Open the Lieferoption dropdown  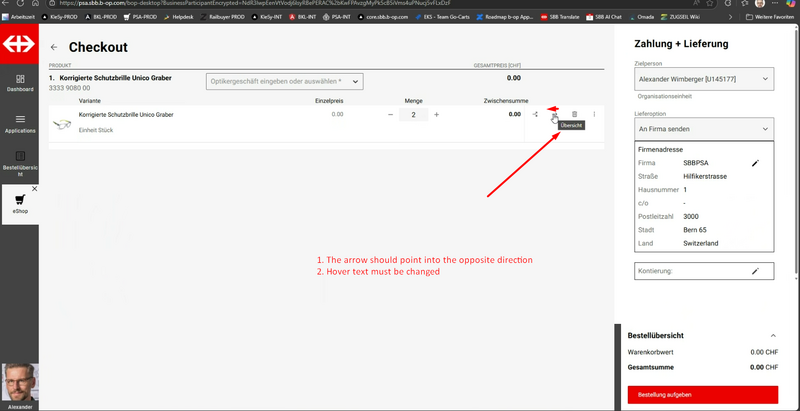(x=704, y=128)
